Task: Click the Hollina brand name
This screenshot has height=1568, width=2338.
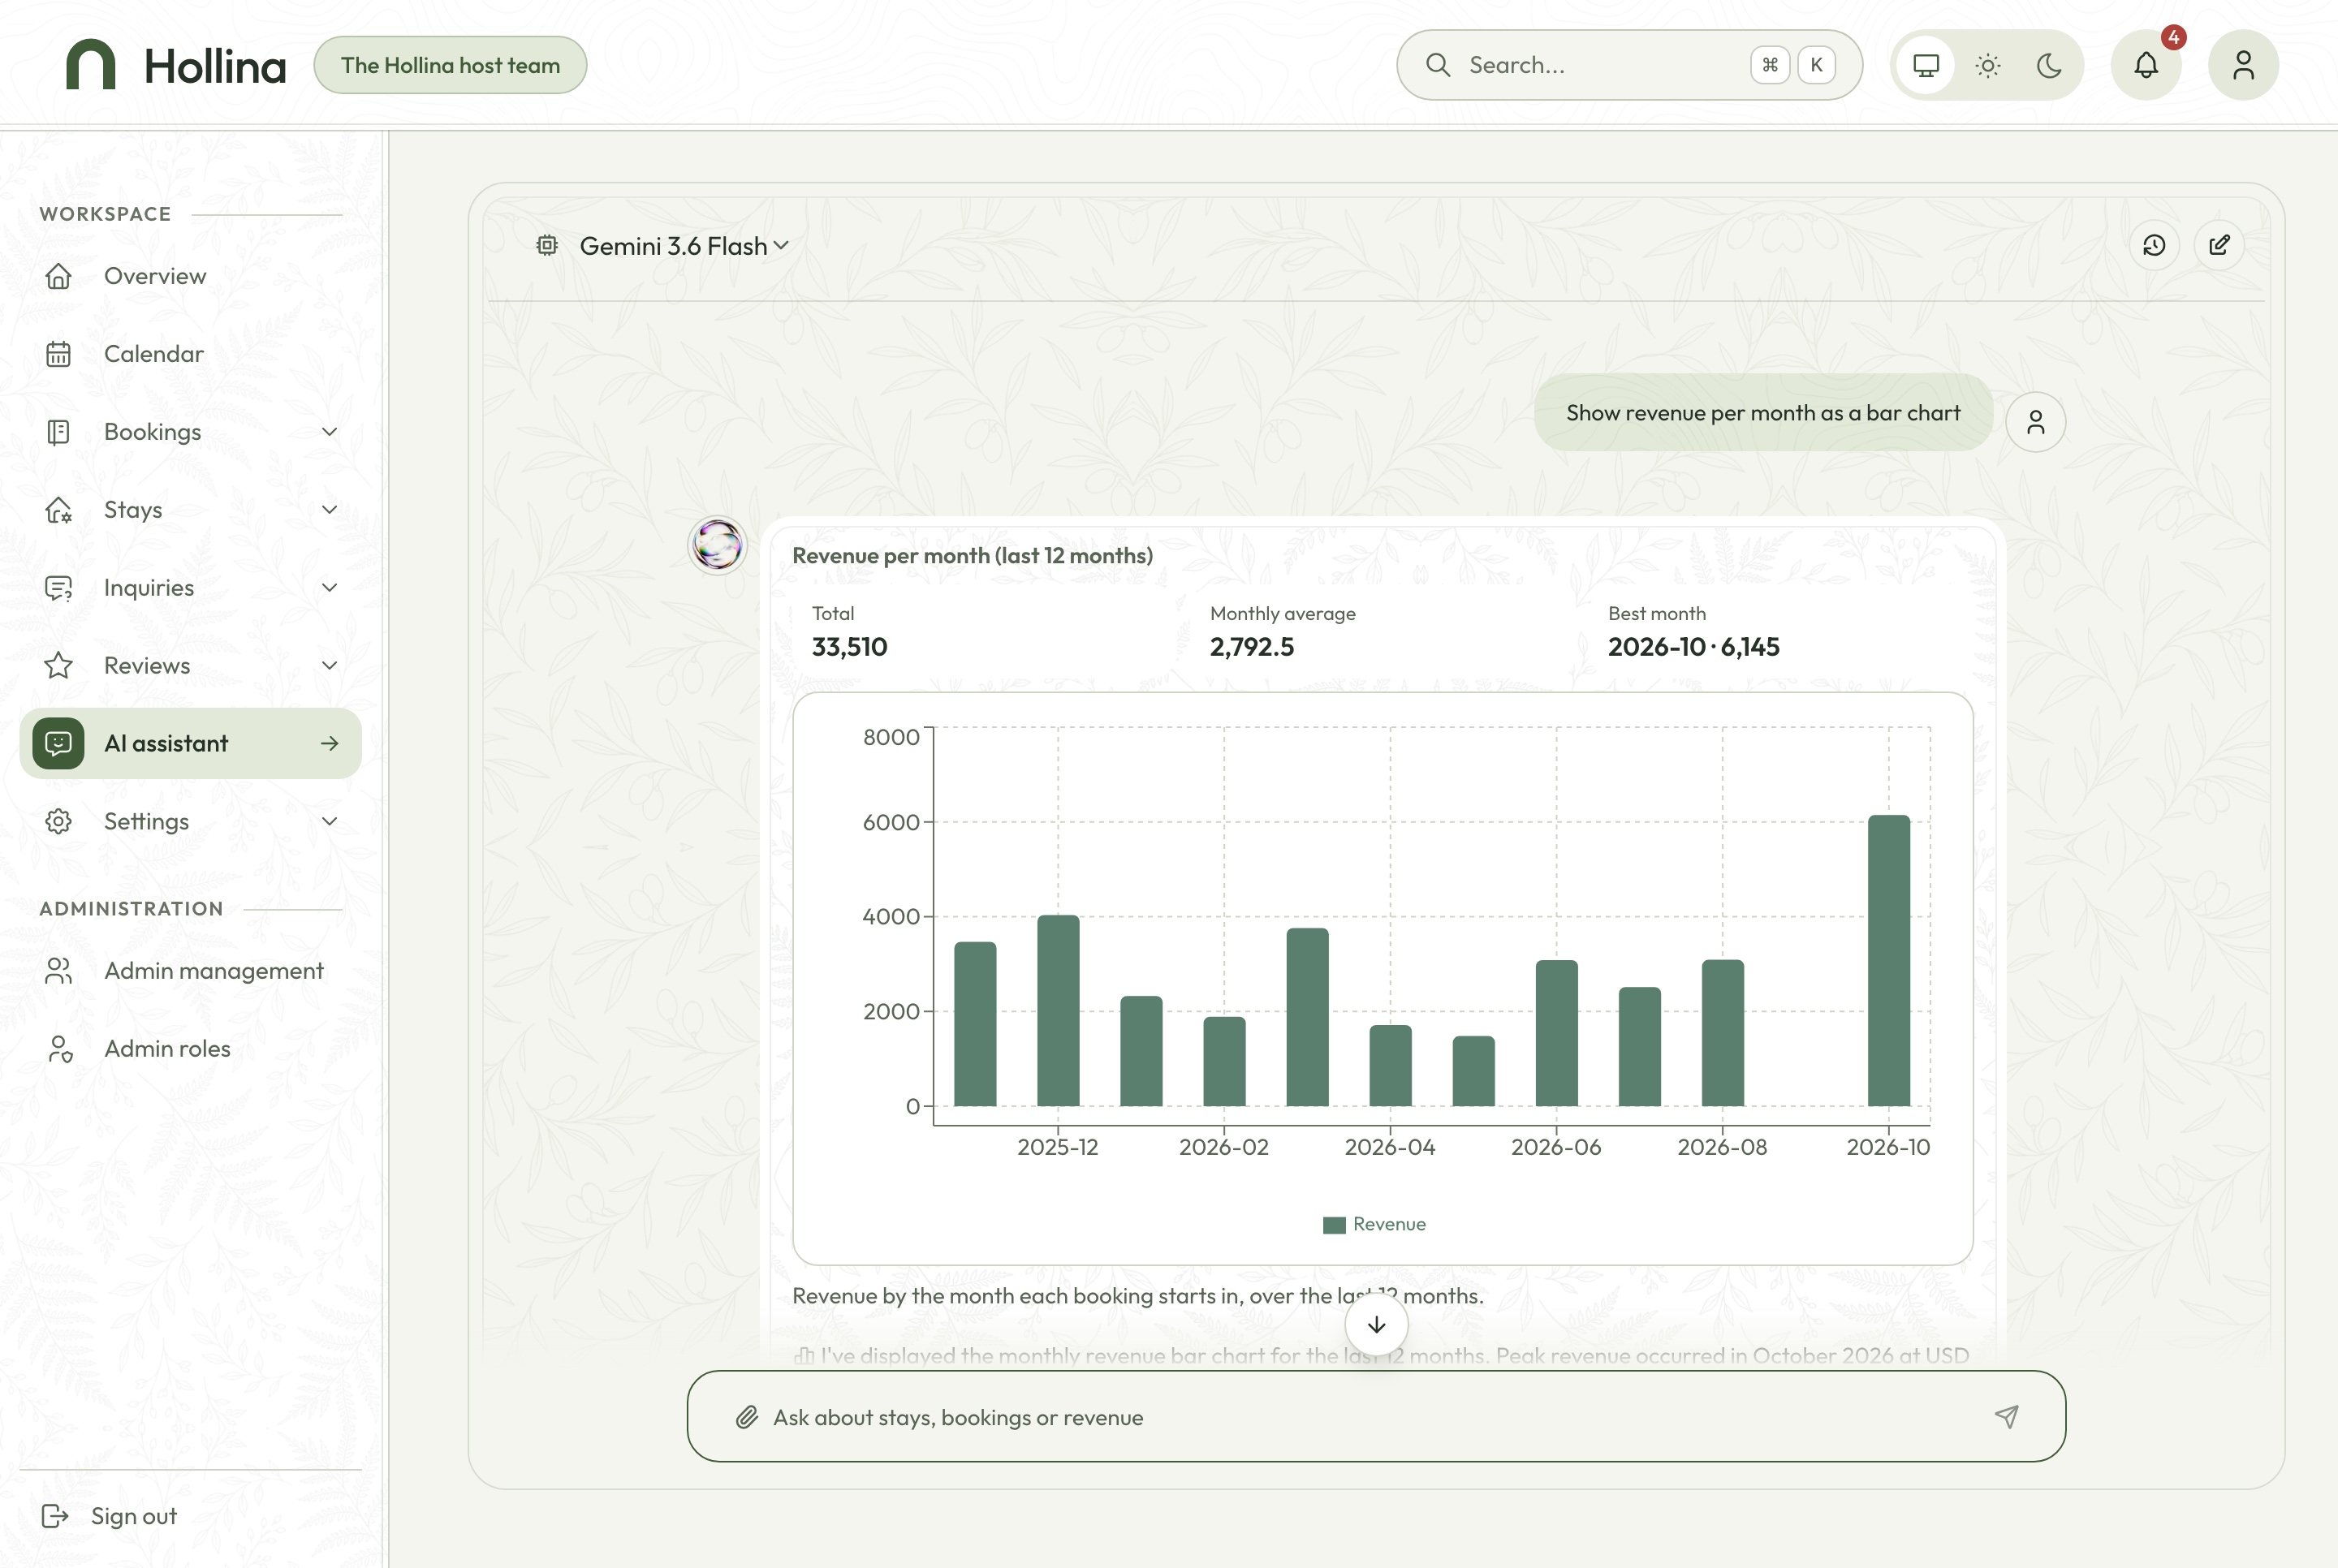Action: (x=215, y=66)
